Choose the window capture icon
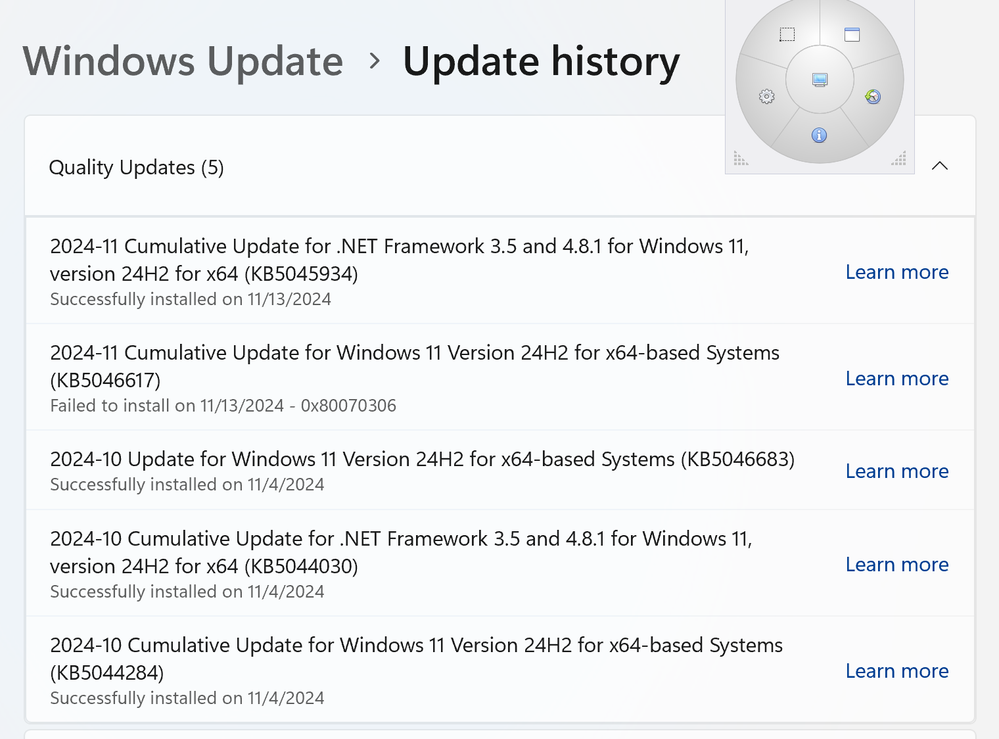 pyautogui.click(x=852, y=34)
